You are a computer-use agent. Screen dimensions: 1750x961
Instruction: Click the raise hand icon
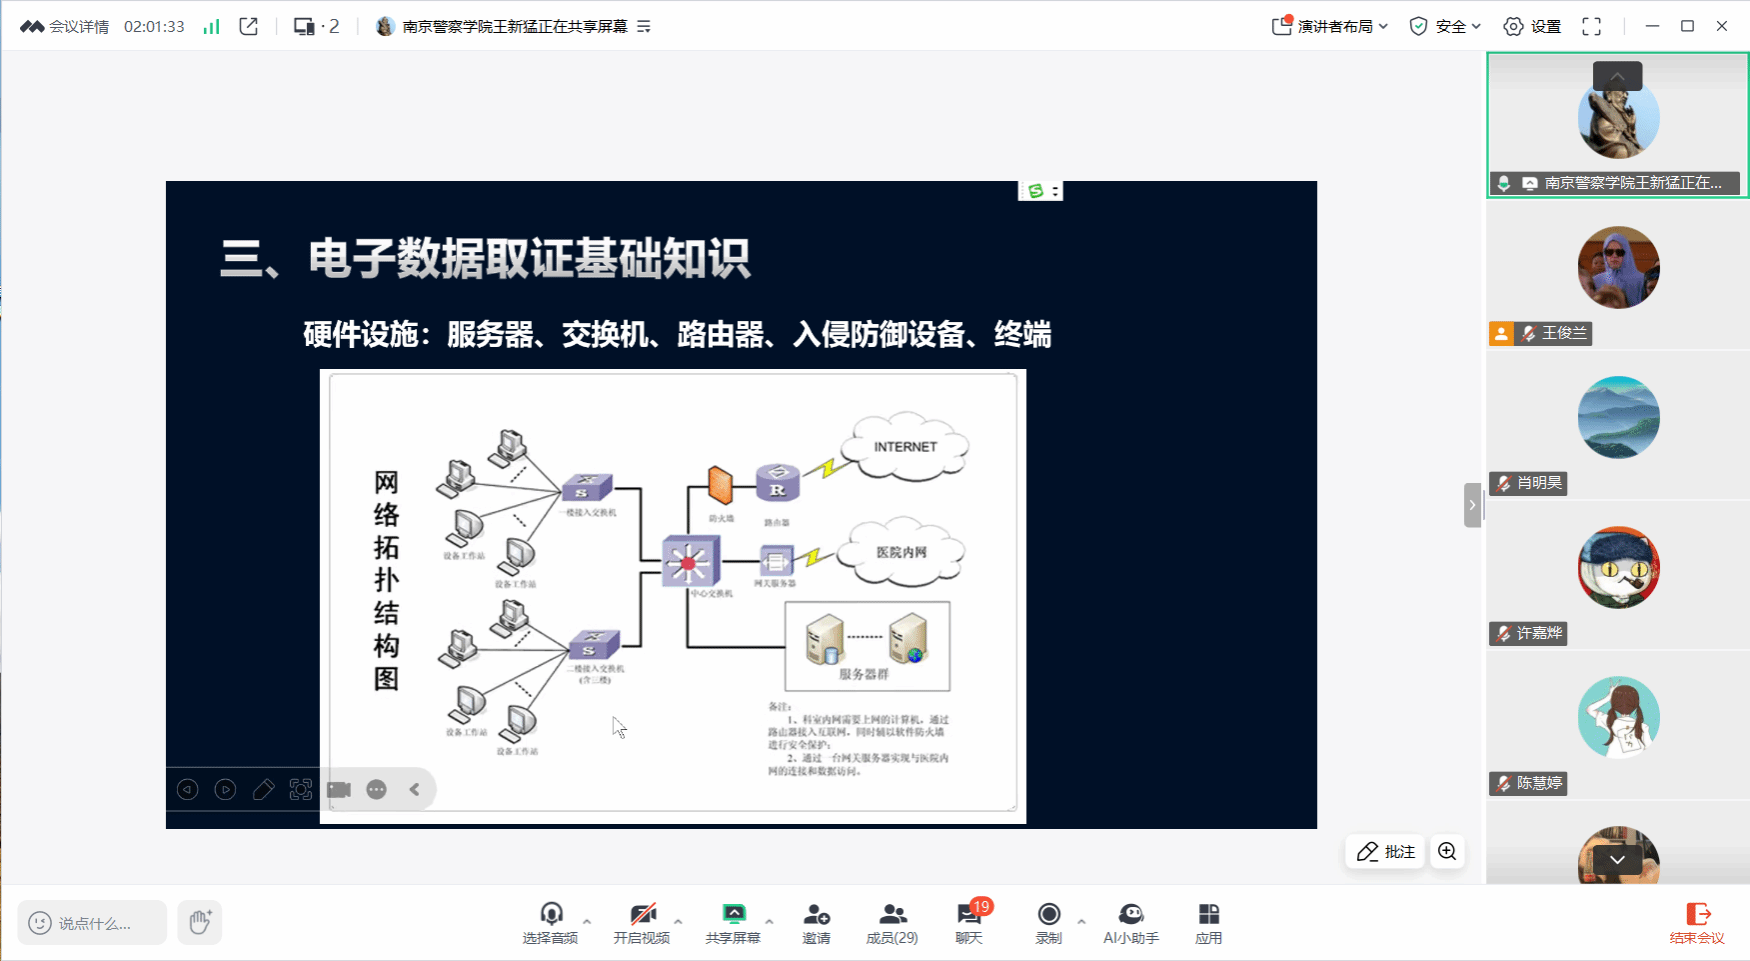[199, 922]
